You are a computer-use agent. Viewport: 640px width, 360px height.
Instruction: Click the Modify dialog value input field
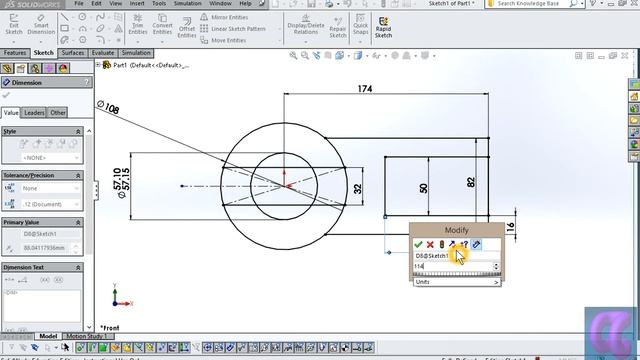(x=453, y=266)
